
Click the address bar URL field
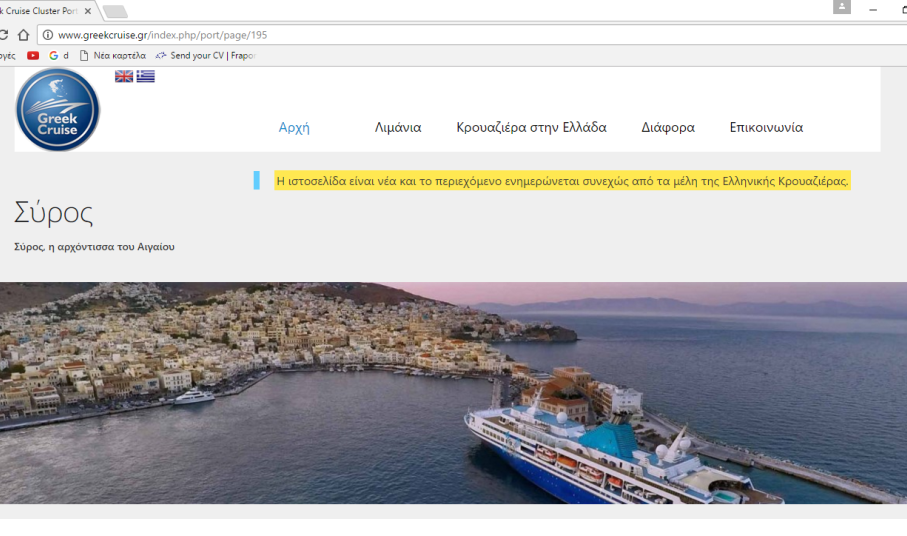400,35
